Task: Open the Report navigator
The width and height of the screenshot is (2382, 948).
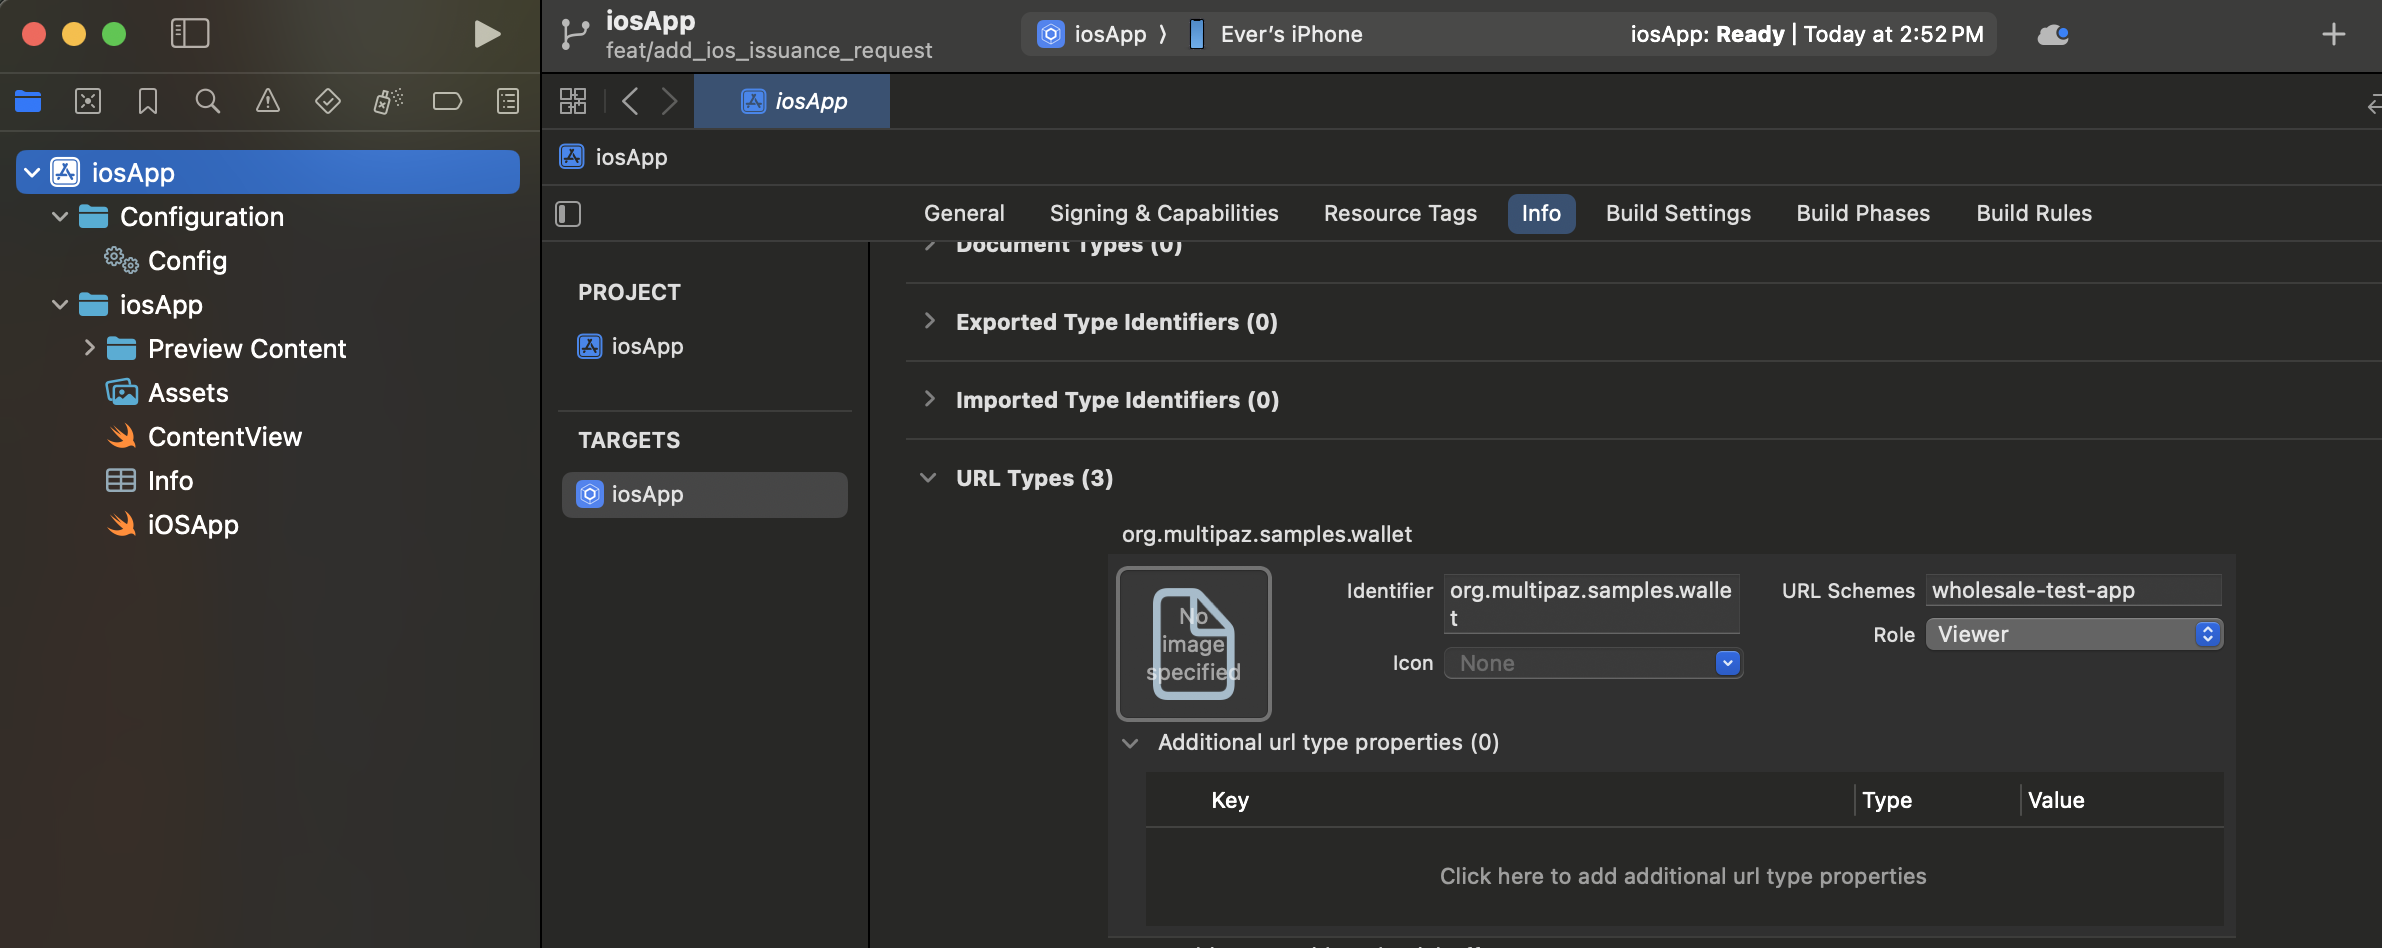Action: [x=508, y=101]
